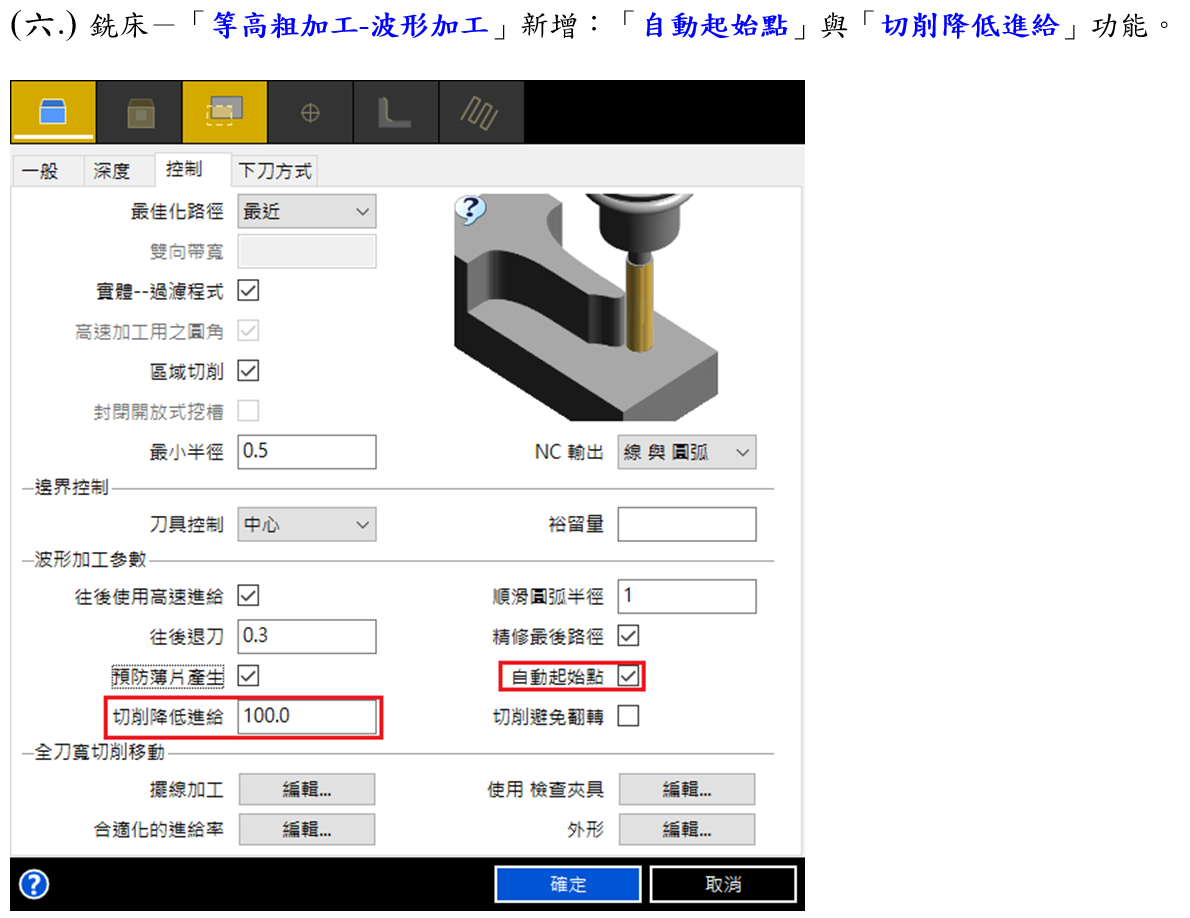The height and width of the screenshot is (918, 1190).
Task: Switch to the 下刀方式 tab
Action: (x=275, y=171)
